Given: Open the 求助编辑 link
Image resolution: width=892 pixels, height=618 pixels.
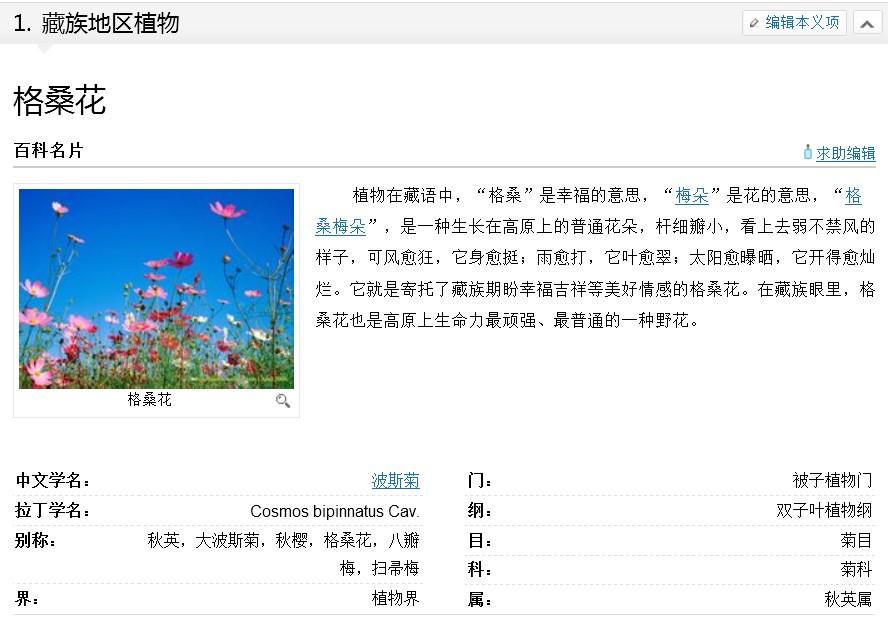Looking at the screenshot, I should [845, 153].
